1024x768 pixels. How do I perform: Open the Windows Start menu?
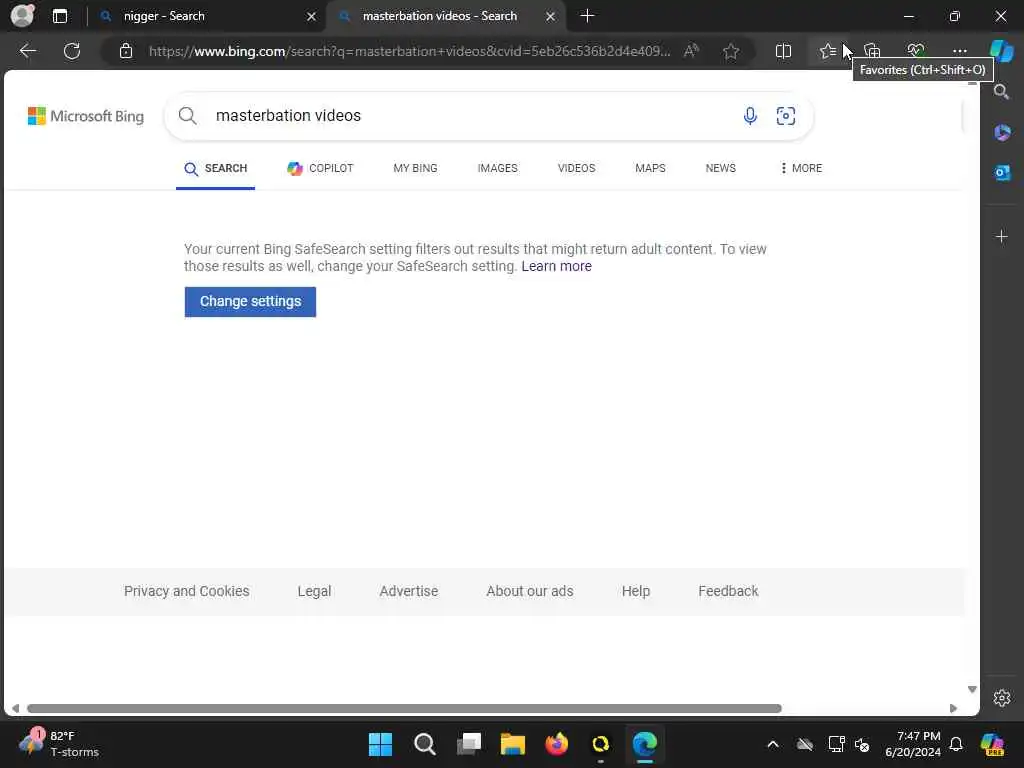380,744
